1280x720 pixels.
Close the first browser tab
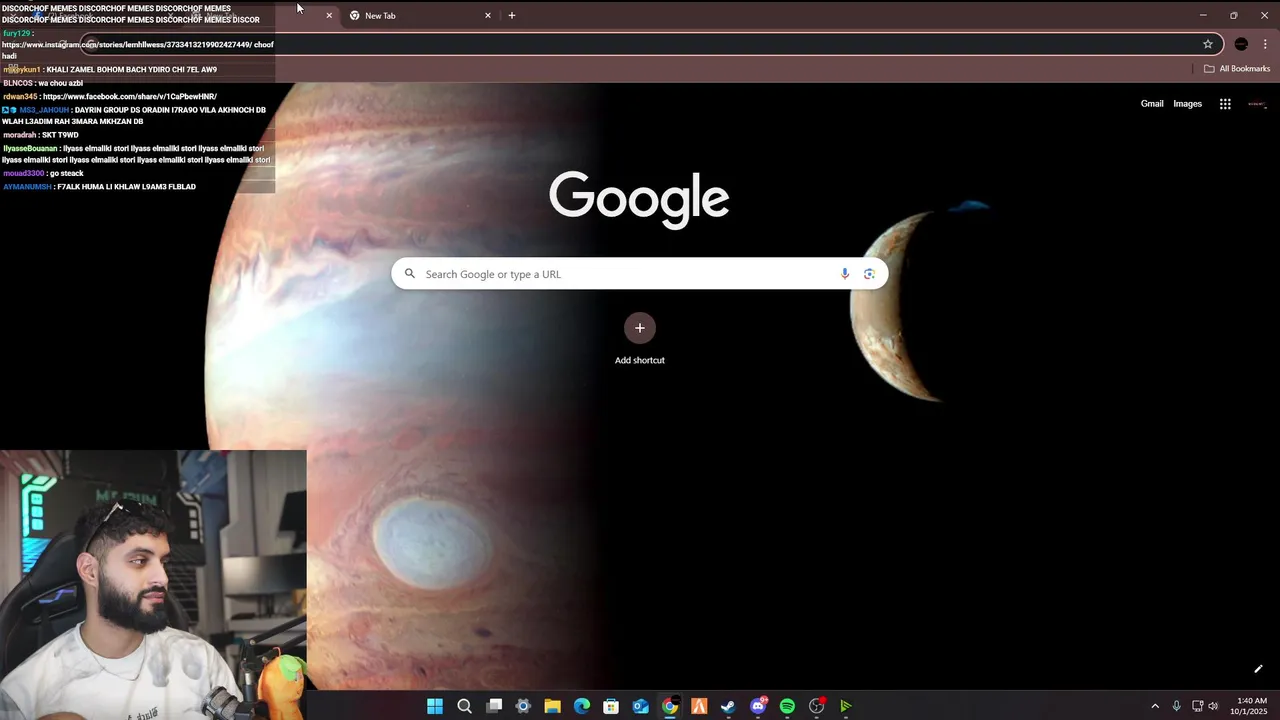(329, 15)
